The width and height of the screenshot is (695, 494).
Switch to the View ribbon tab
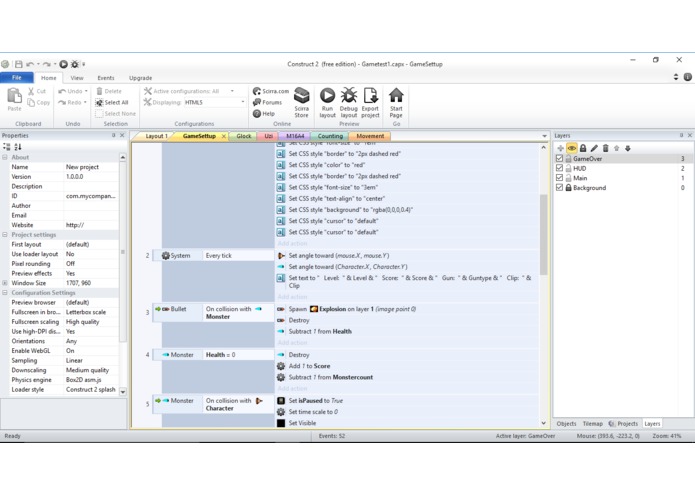coord(77,78)
